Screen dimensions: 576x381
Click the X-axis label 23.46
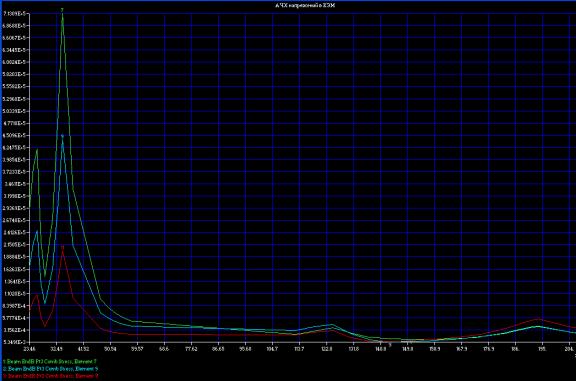(30, 348)
